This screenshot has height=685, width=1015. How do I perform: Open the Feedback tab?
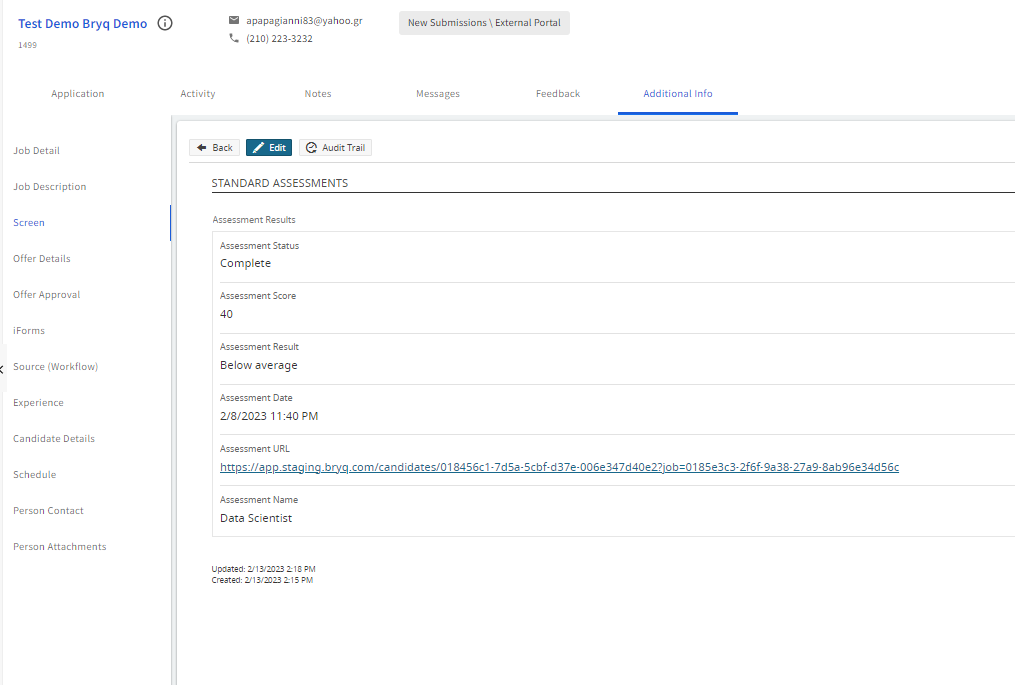coord(558,94)
